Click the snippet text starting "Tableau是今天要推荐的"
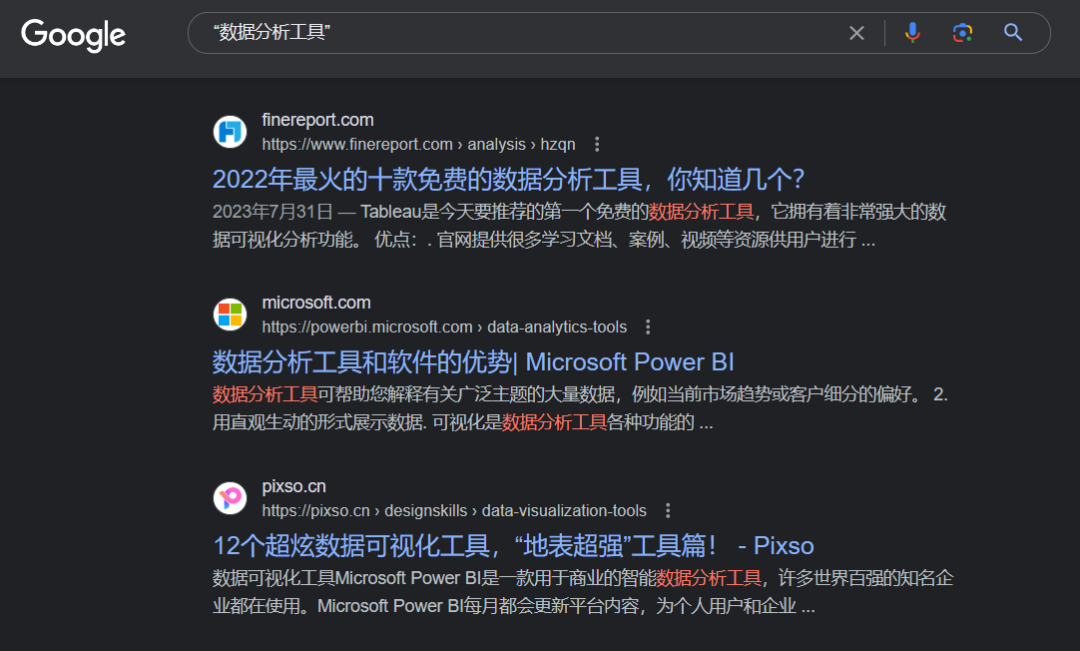The width and height of the screenshot is (1080, 651). 653,211
